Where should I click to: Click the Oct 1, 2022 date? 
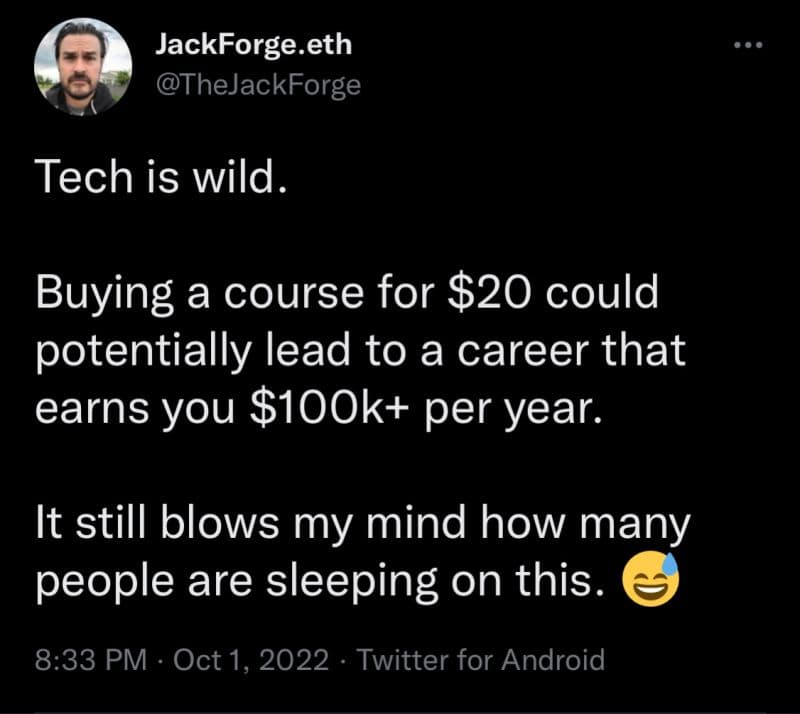tap(251, 659)
